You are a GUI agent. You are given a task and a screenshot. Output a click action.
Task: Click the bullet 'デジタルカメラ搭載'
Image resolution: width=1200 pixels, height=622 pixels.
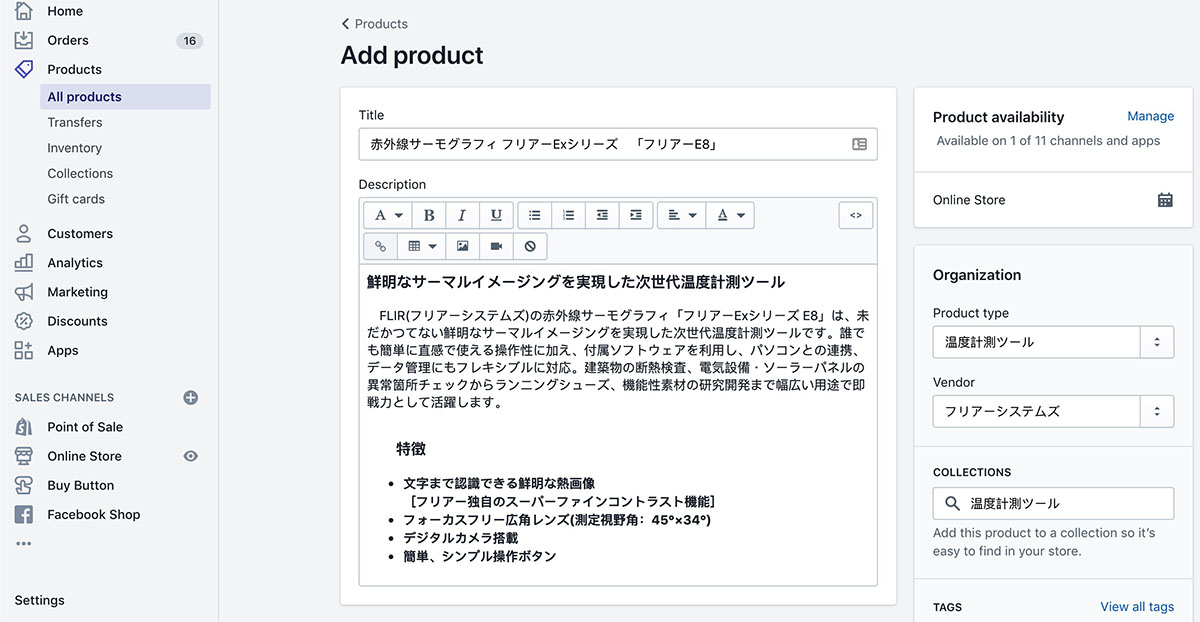pyautogui.click(x=461, y=538)
